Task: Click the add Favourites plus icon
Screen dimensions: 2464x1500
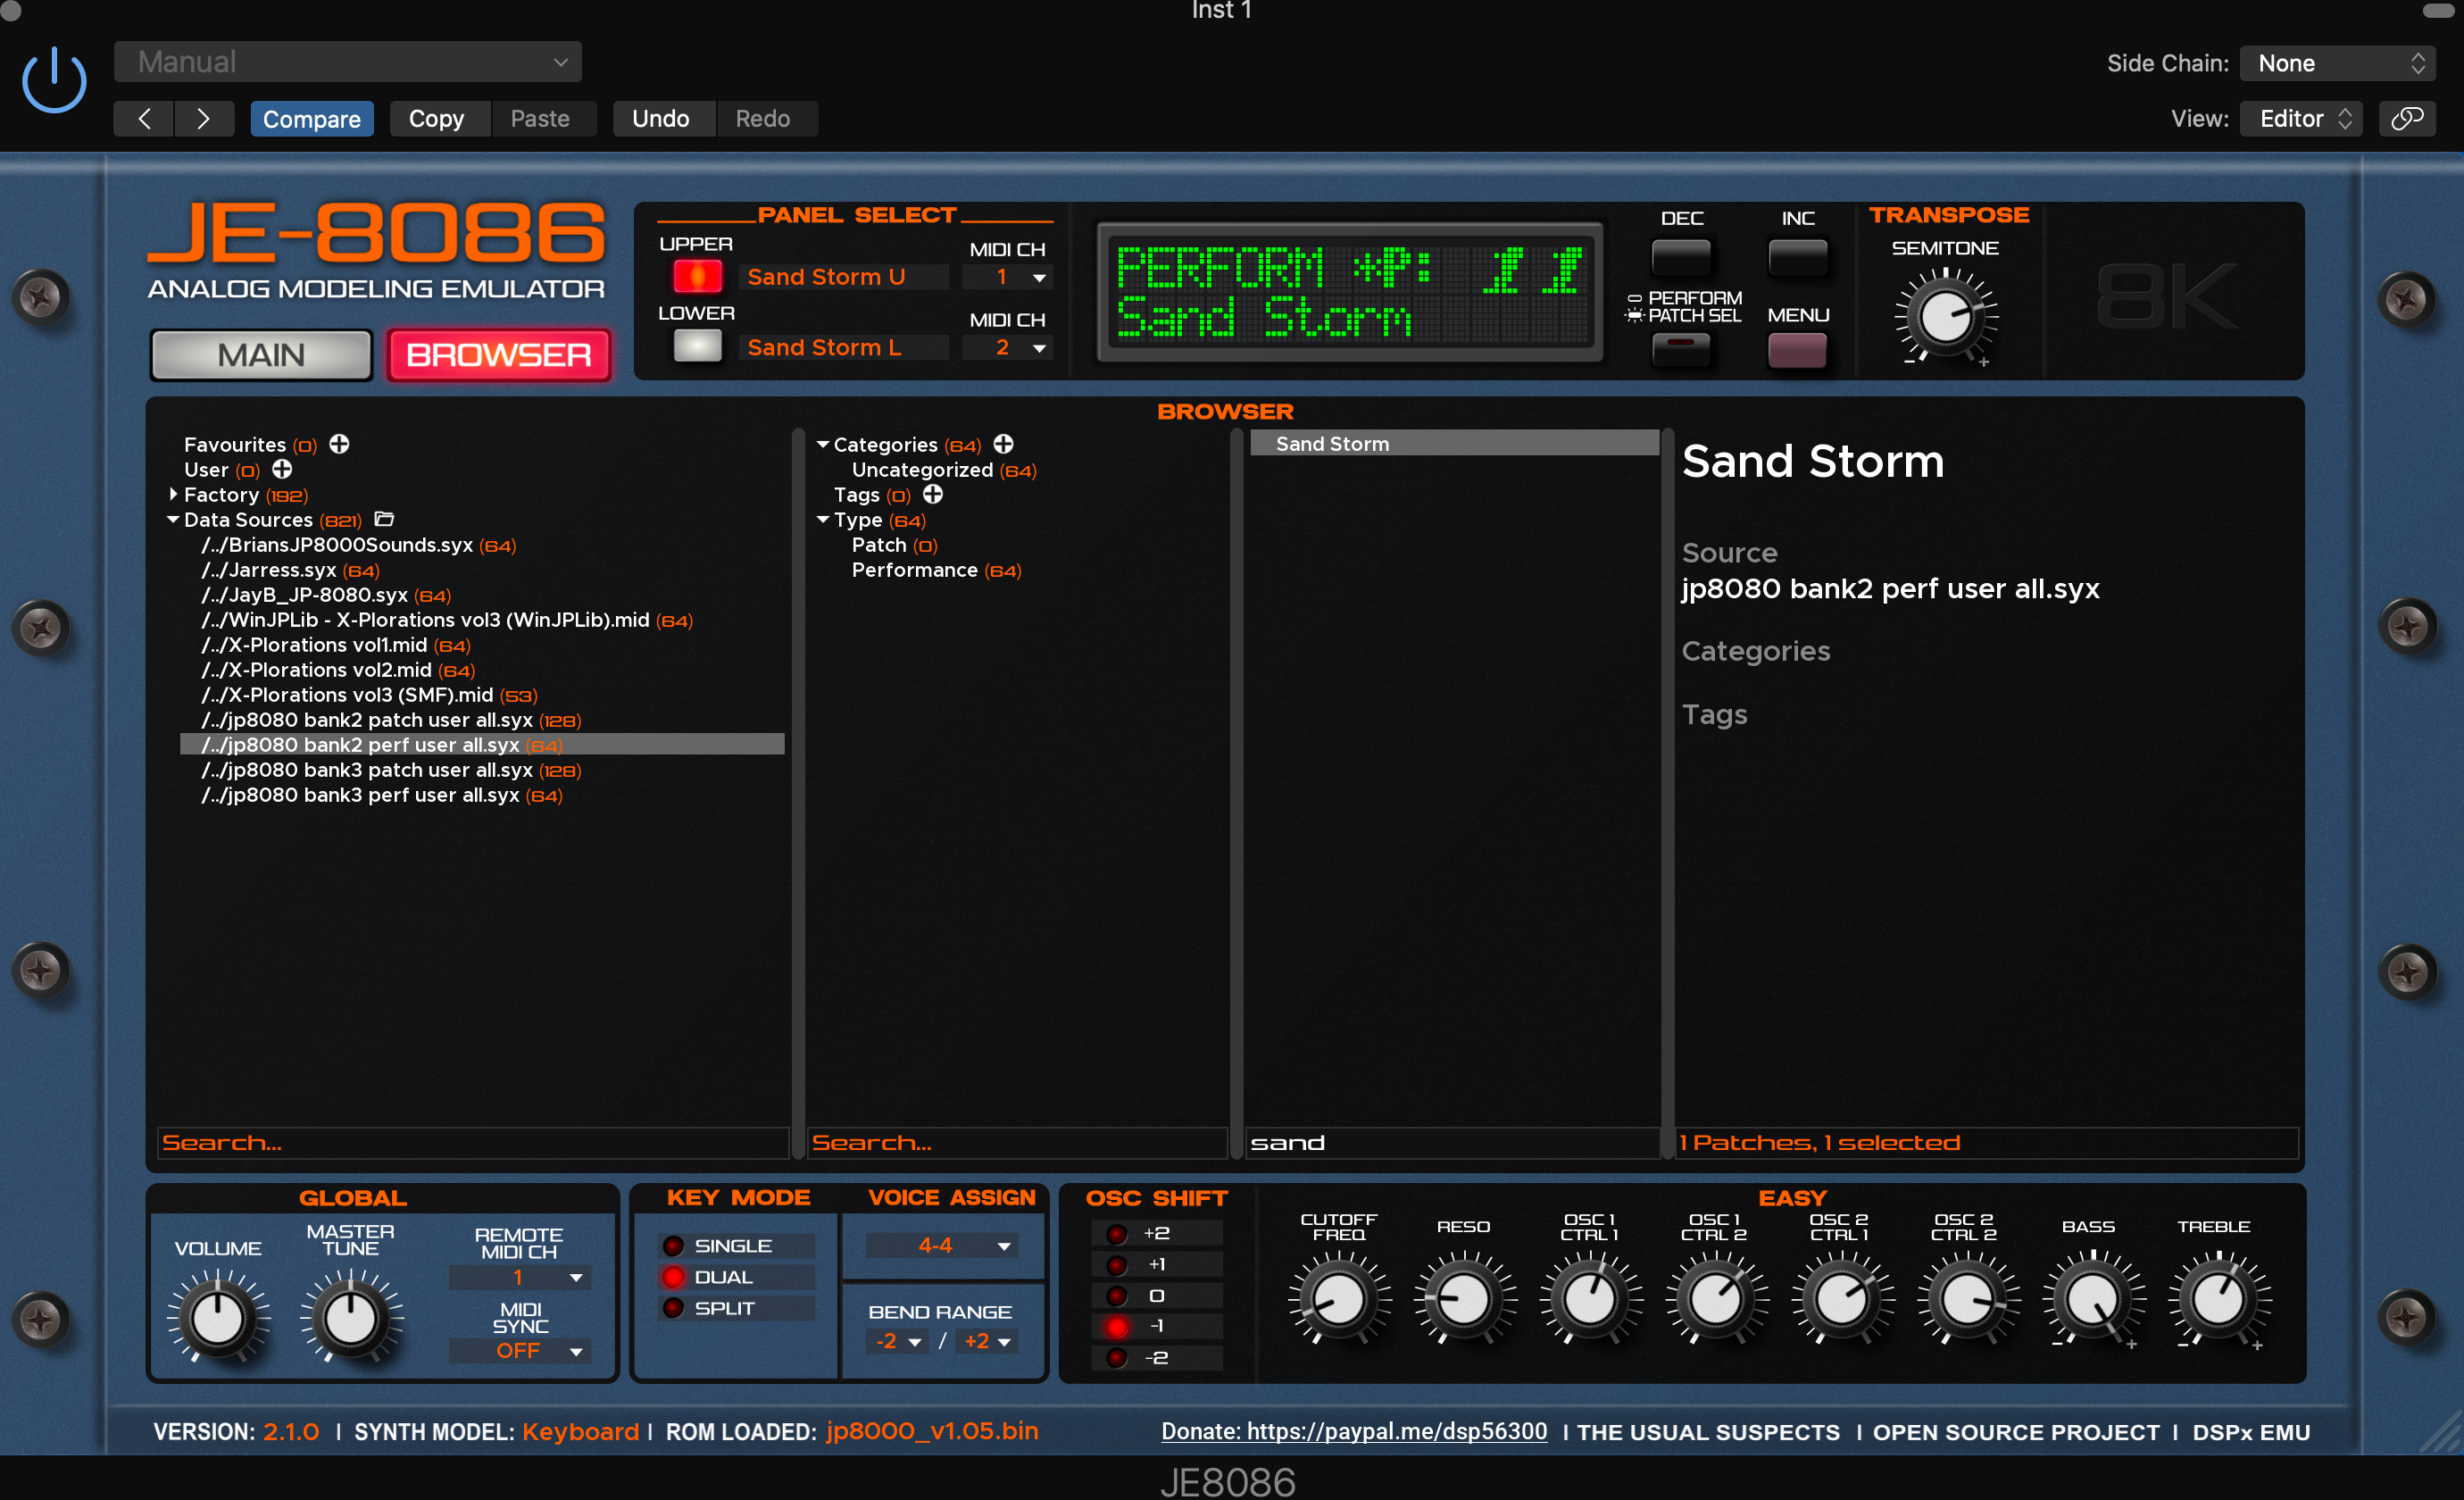Action: 339,444
